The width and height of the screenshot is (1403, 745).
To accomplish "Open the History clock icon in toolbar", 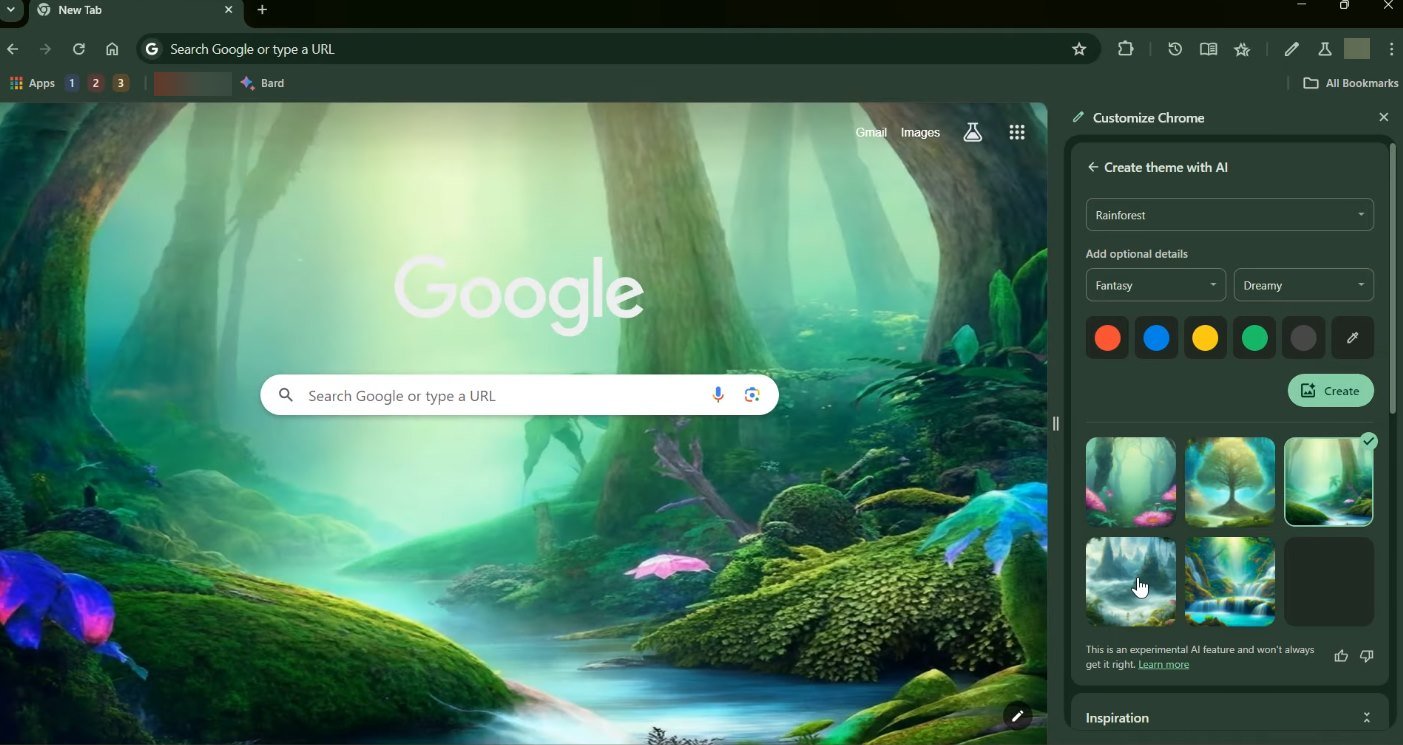I will (1175, 49).
